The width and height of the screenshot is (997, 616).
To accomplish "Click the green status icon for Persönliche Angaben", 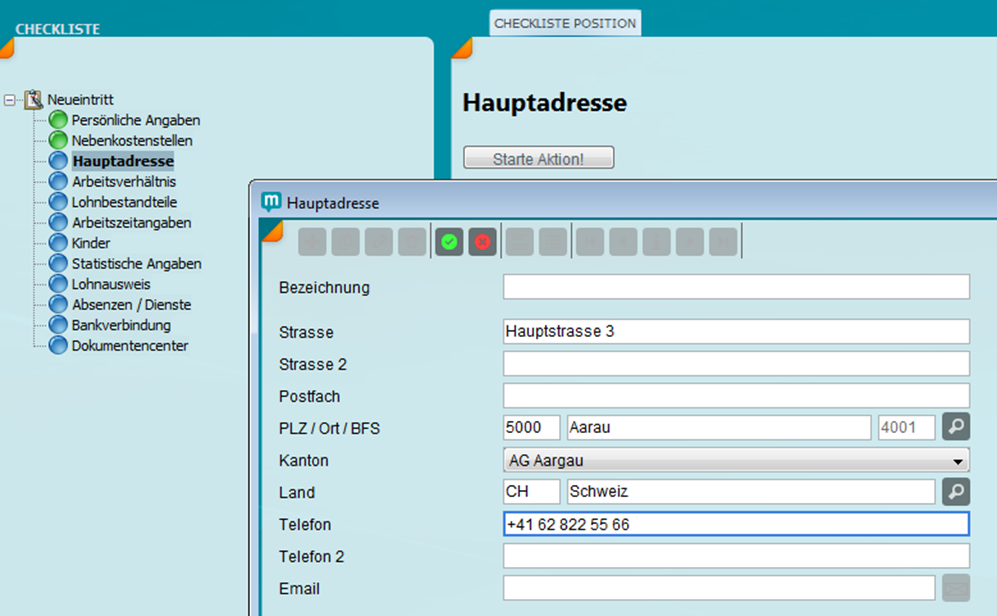I will click(59, 120).
